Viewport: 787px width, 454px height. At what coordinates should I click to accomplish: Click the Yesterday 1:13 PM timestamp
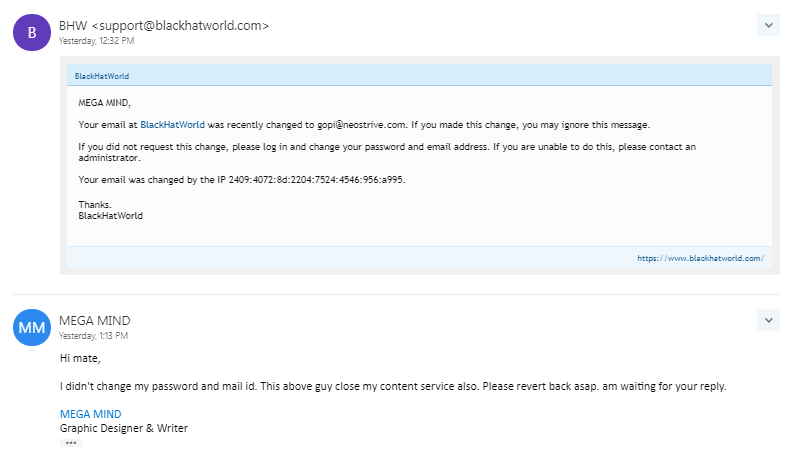pos(93,336)
